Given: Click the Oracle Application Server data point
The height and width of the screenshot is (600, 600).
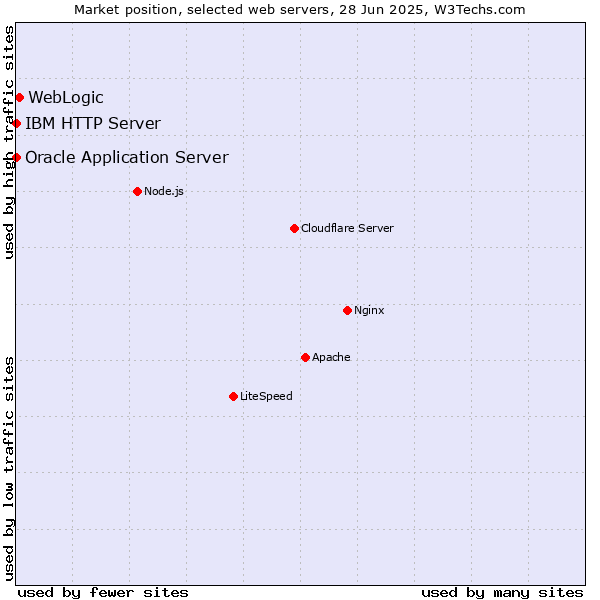Looking at the screenshot, I should 16,157.
